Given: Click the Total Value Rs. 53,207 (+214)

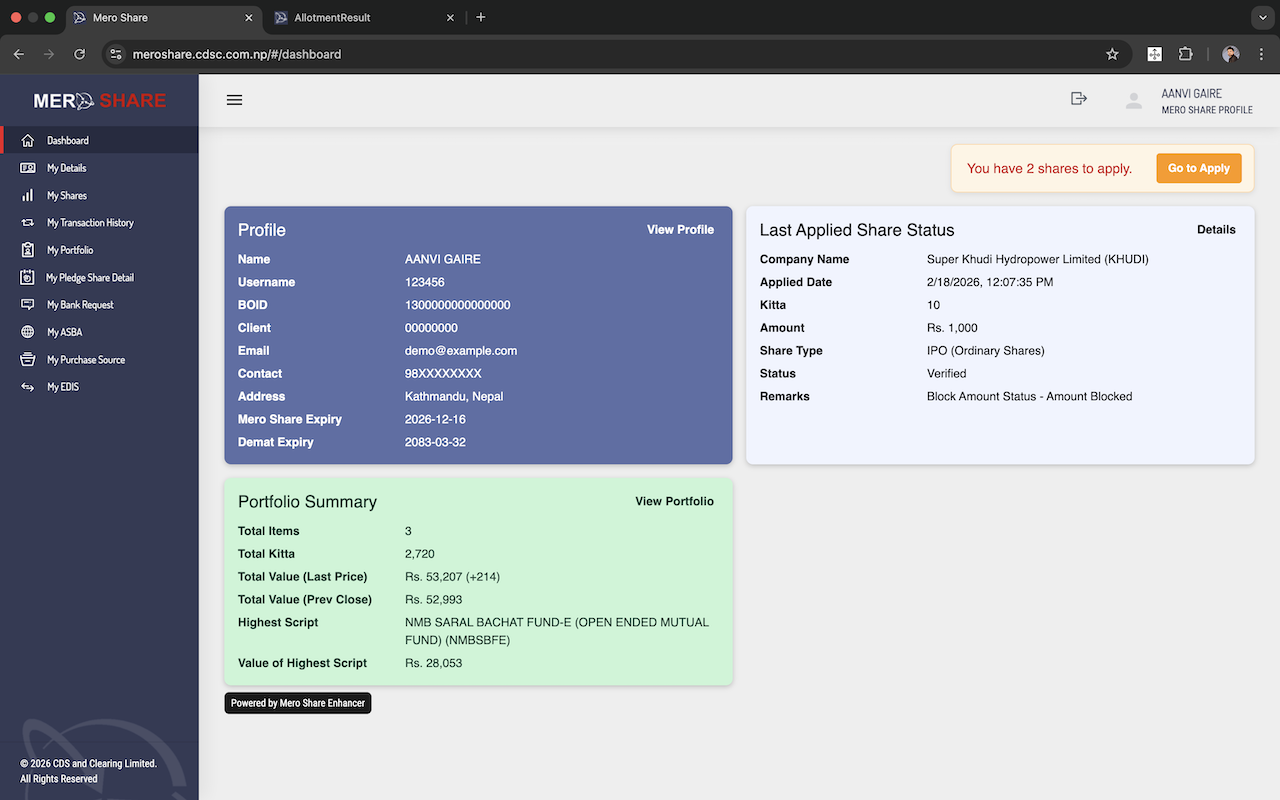Looking at the screenshot, I should 452,577.
